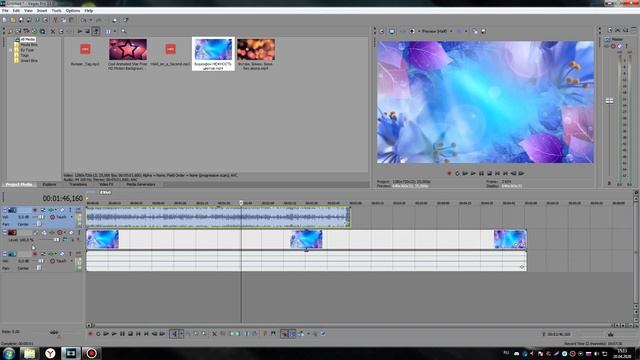640x360 pixels.
Task: Click the What's This help icon
Action: tap(126, 20)
